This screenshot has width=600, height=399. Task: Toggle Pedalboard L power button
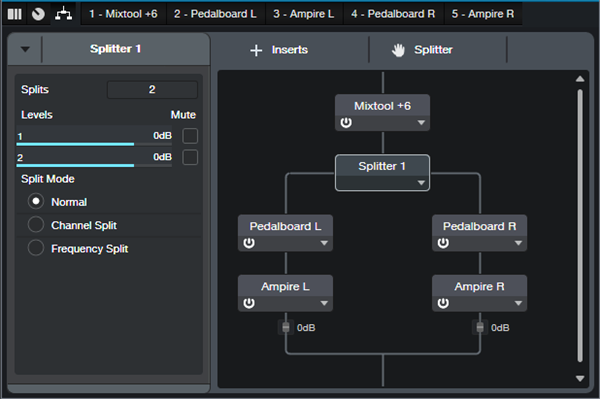(249, 243)
